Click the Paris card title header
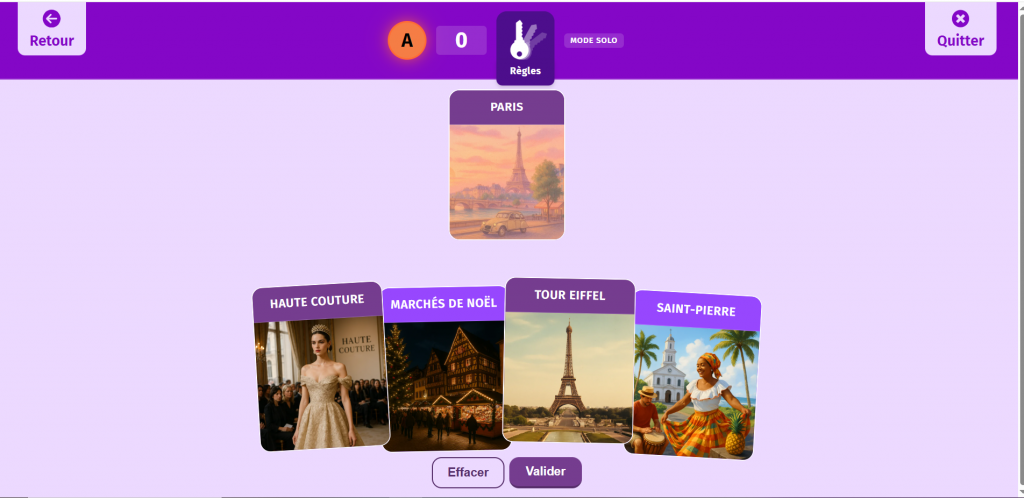 click(x=507, y=107)
